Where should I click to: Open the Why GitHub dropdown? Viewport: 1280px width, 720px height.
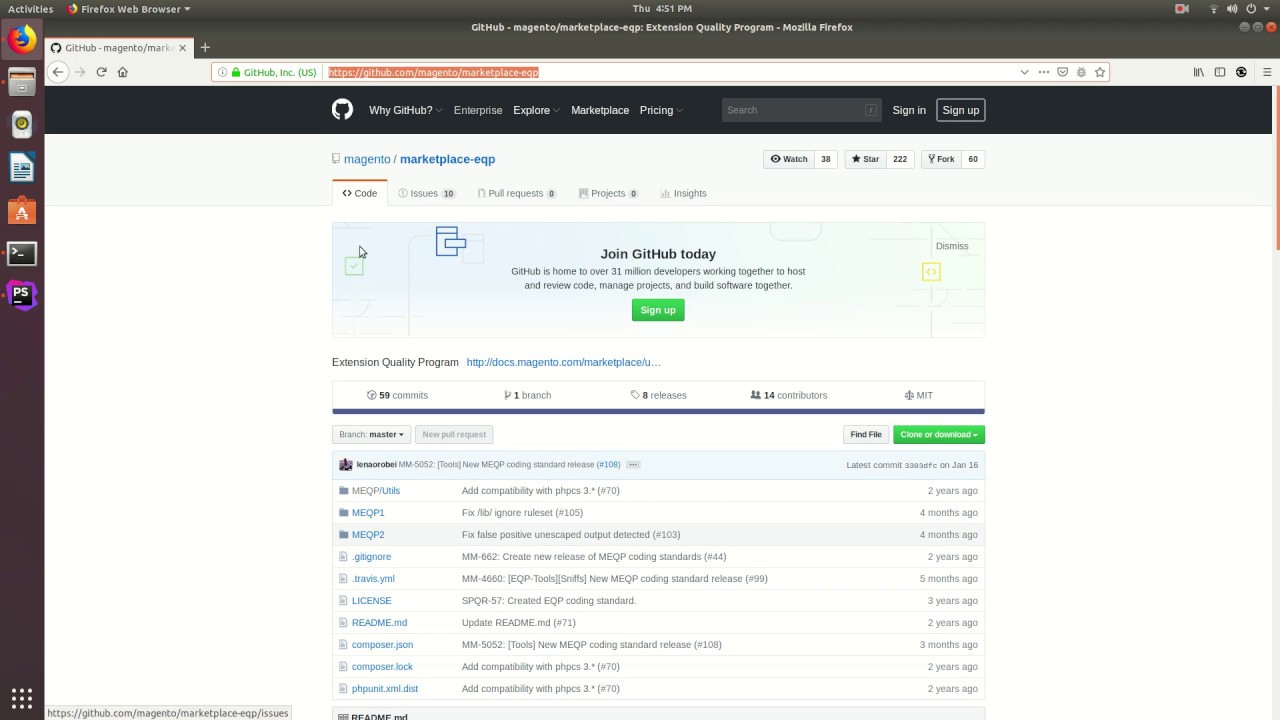point(405,110)
